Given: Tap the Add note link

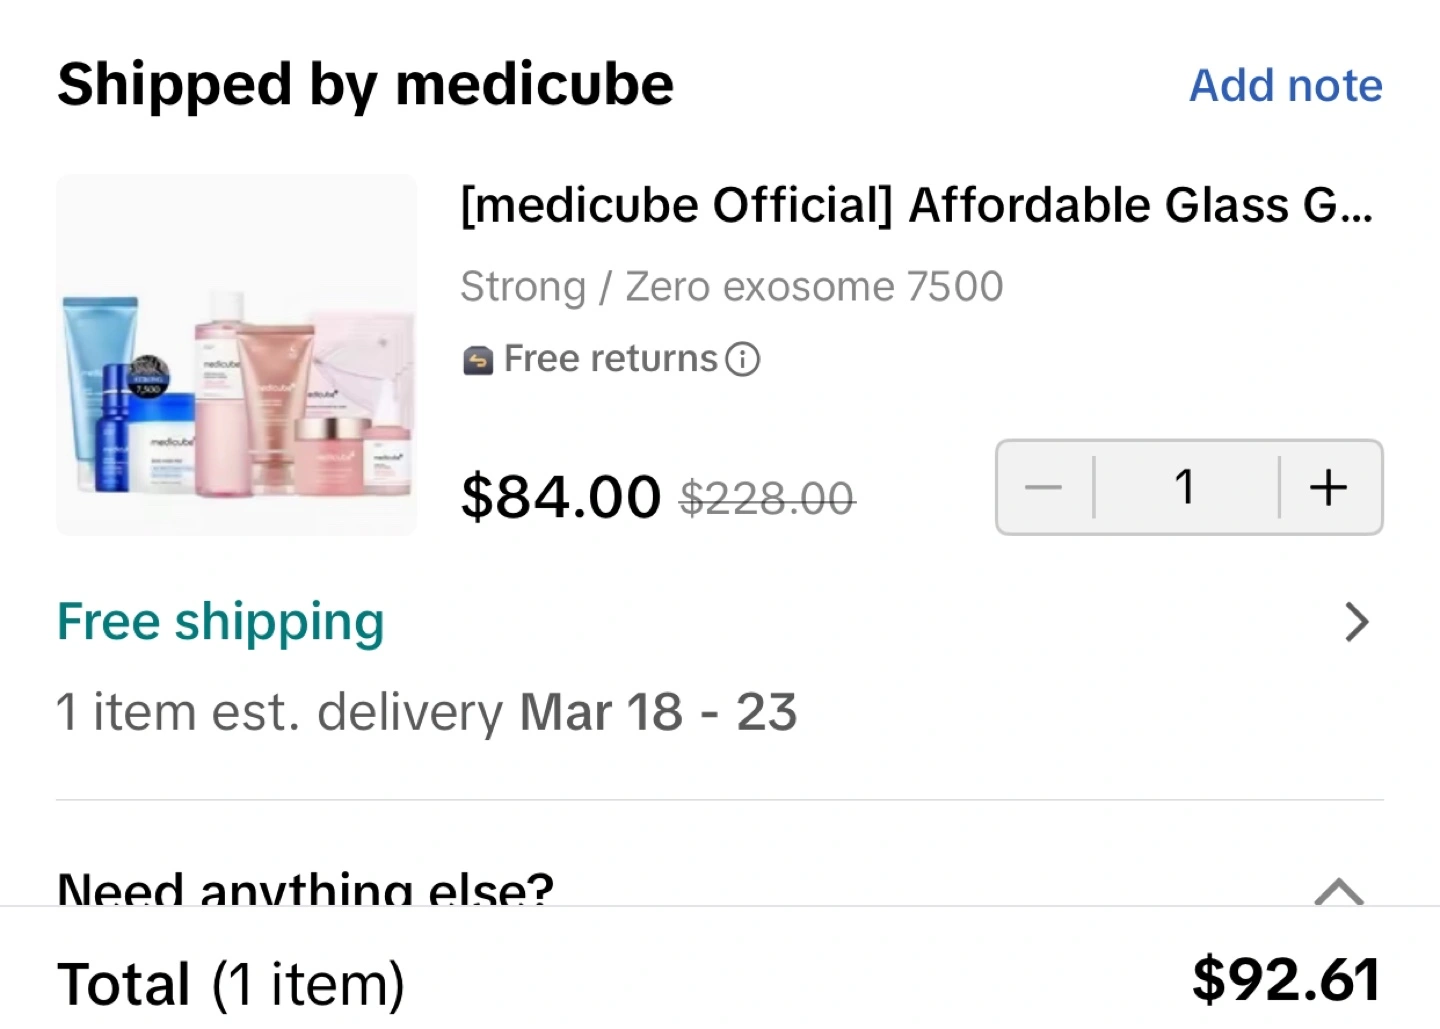Looking at the screenshot, I should point(1285,86).
